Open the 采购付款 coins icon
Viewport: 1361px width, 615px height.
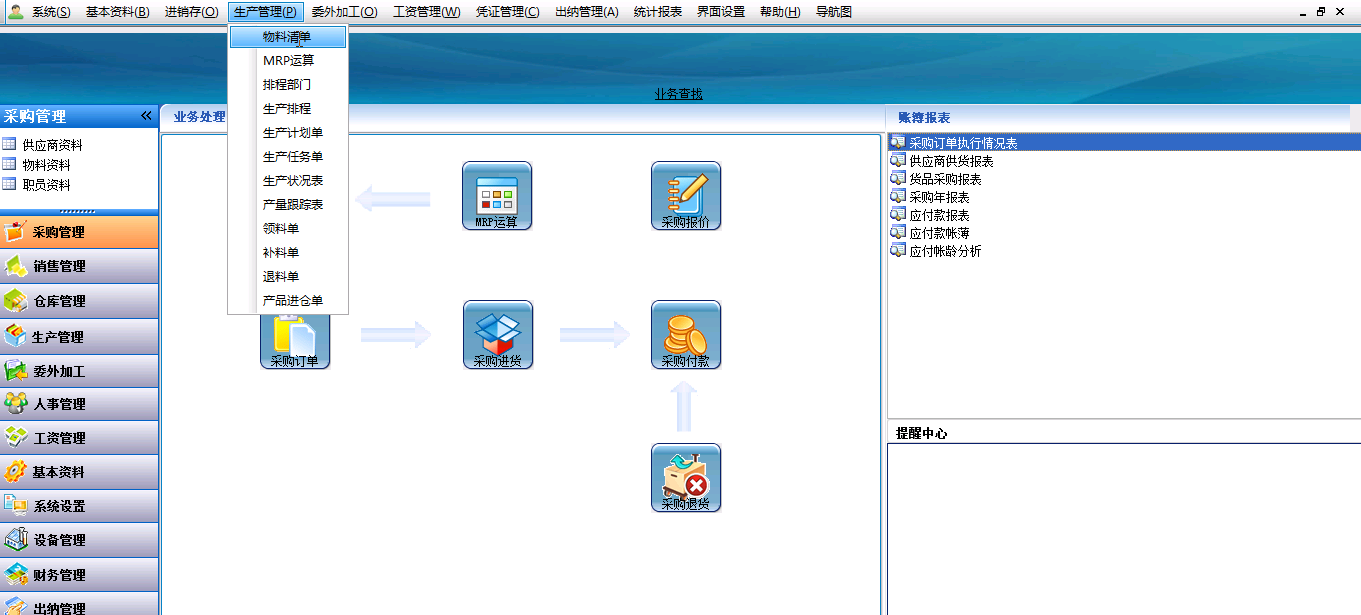[686, 335]
